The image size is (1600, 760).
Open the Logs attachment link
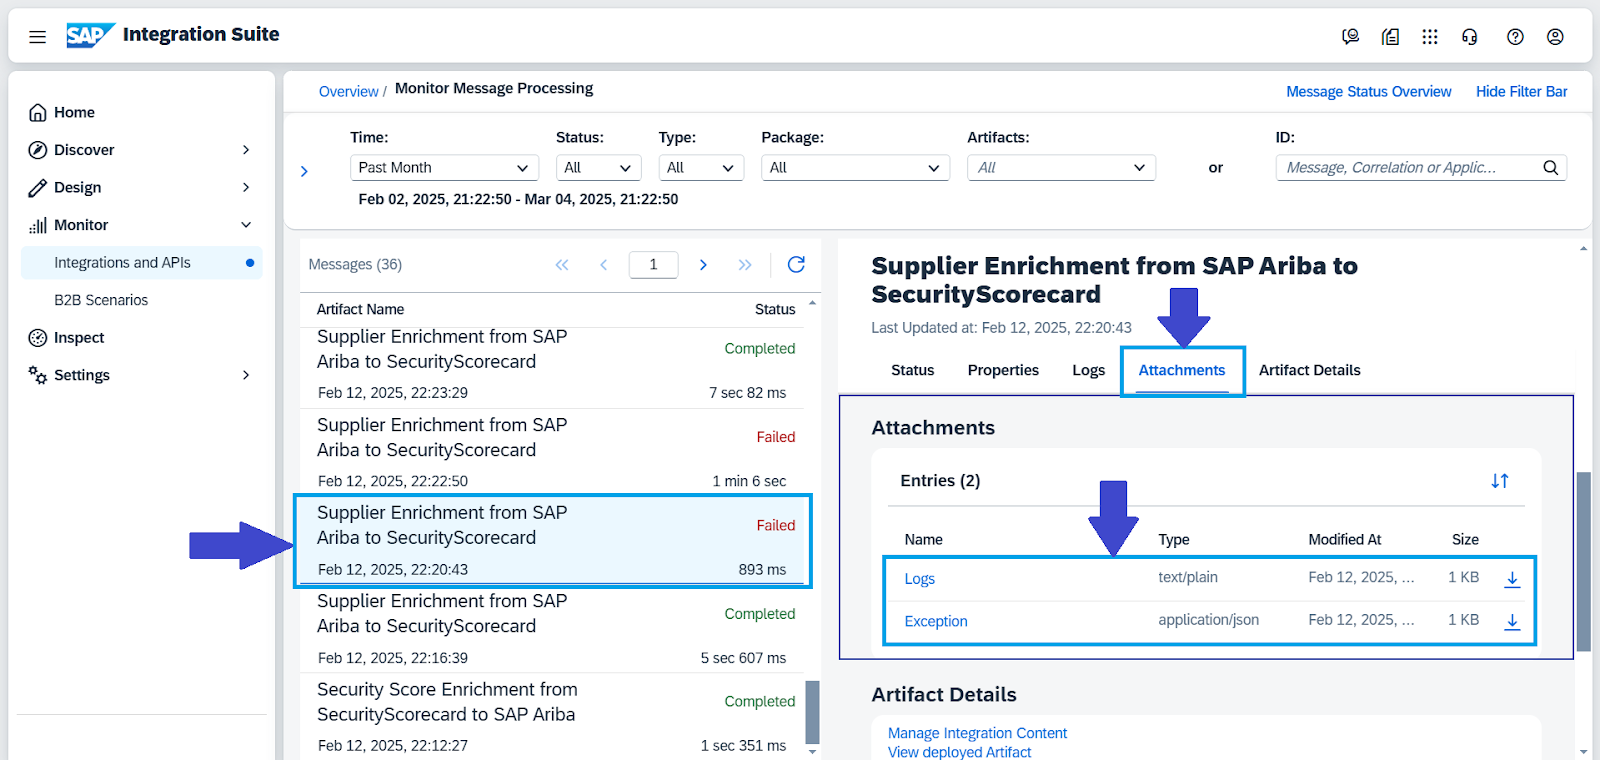pos(920,579)
